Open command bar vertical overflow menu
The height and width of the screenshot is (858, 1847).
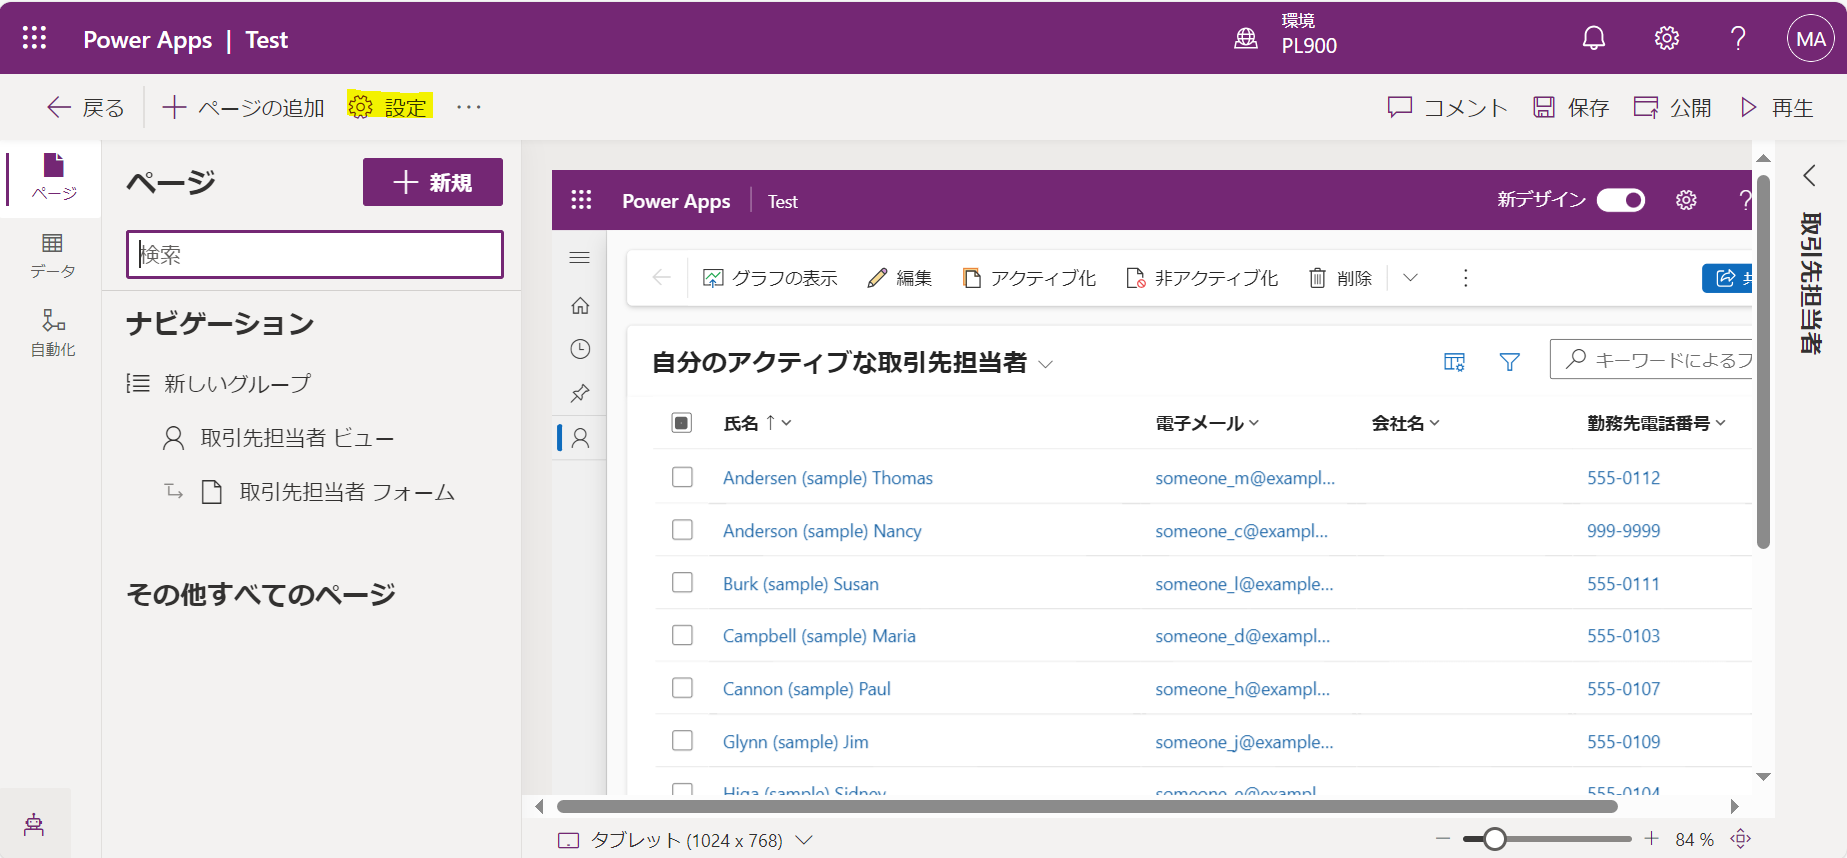[1466, 278]
